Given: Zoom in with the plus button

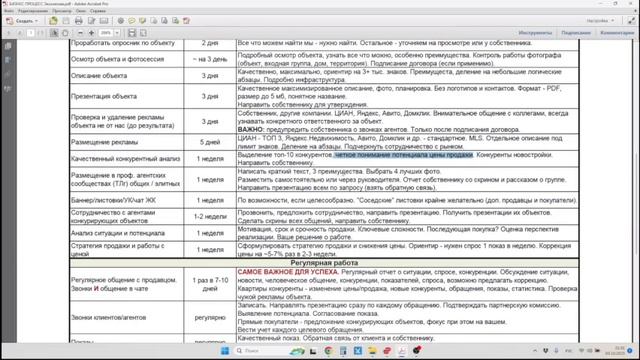Looking at the screenshot, I should pyautogui.click(x=91, y=33).
